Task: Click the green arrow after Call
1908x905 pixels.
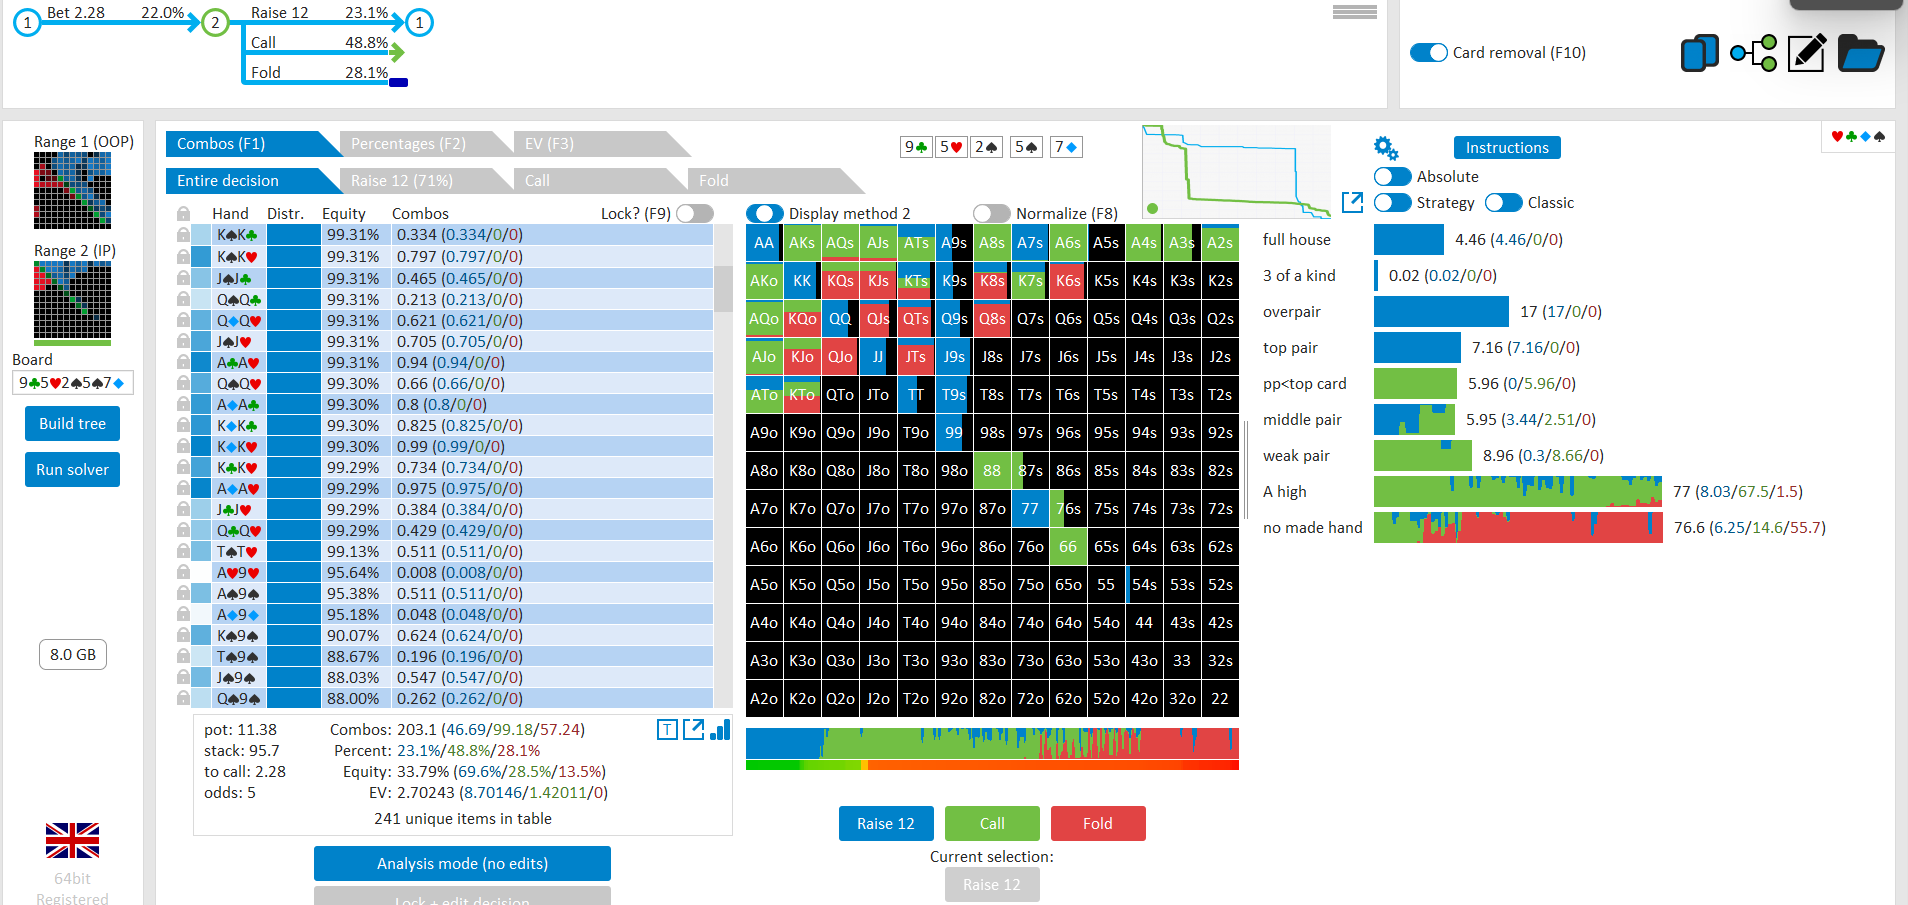Action: (x=398, y=52)
